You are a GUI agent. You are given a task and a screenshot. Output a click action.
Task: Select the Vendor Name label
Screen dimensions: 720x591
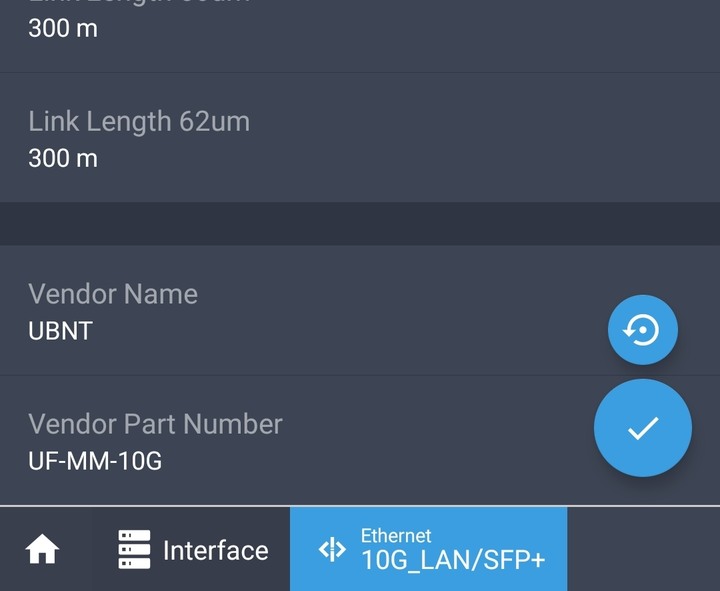(113, 293)
